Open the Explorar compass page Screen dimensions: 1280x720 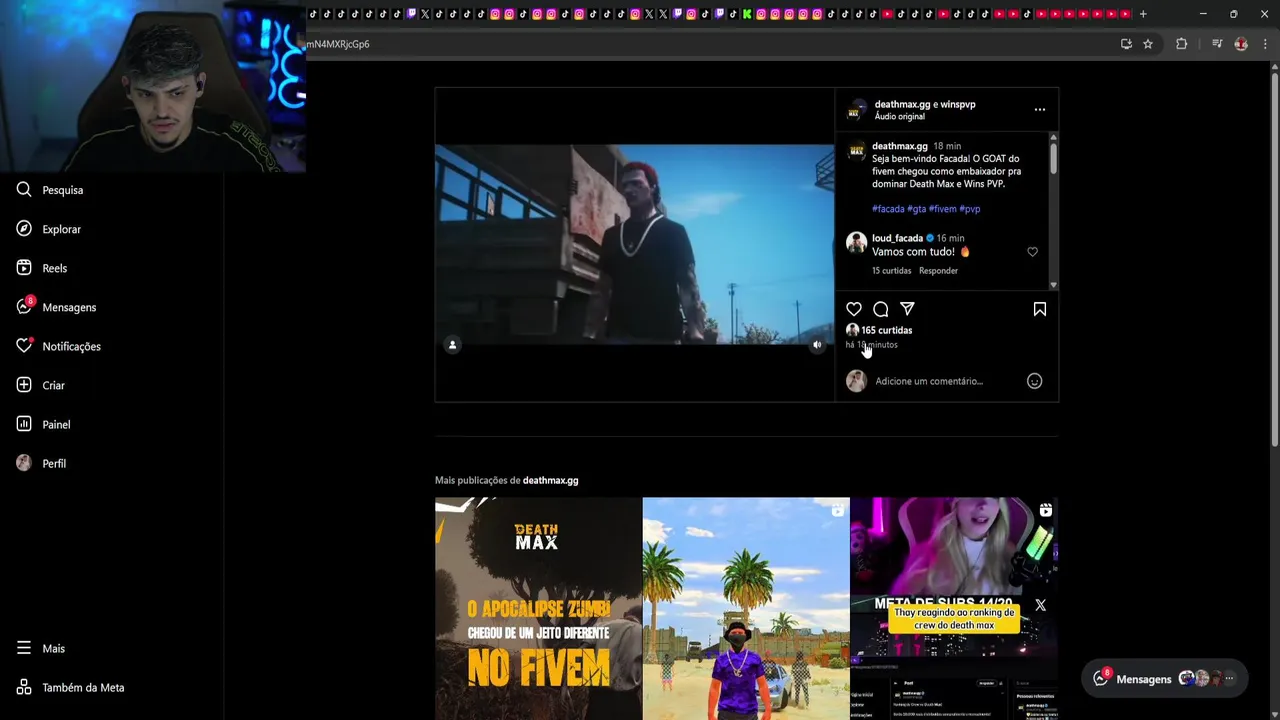[x=49, y=229]
